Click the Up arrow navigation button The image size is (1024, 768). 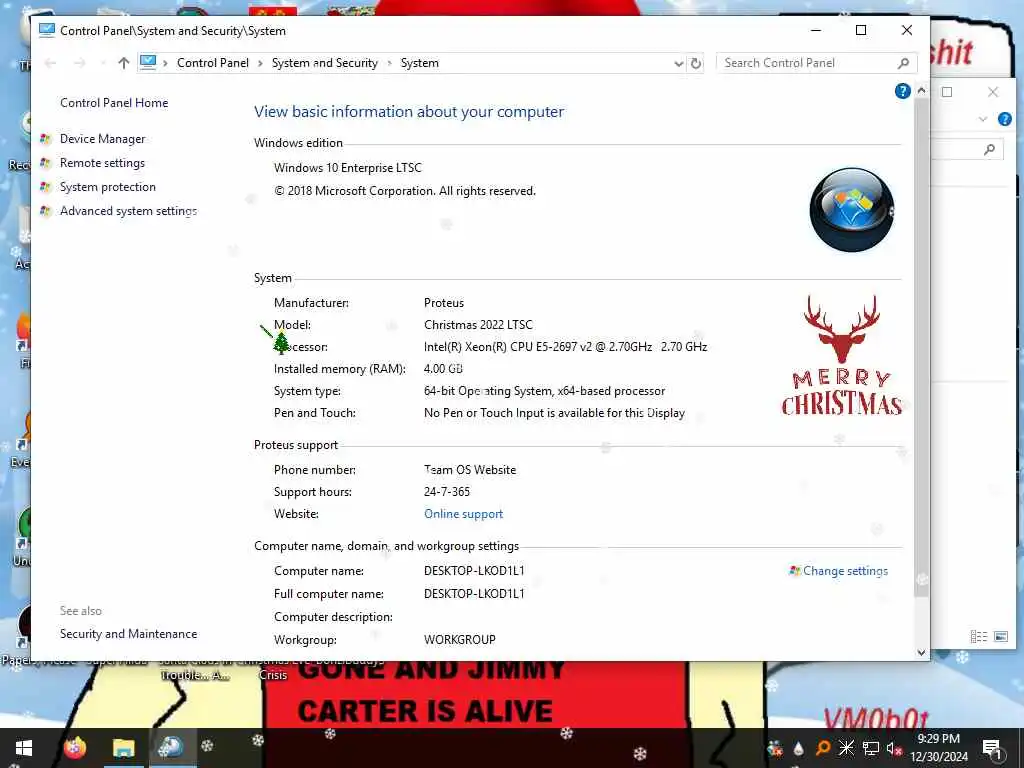point(123,63)
